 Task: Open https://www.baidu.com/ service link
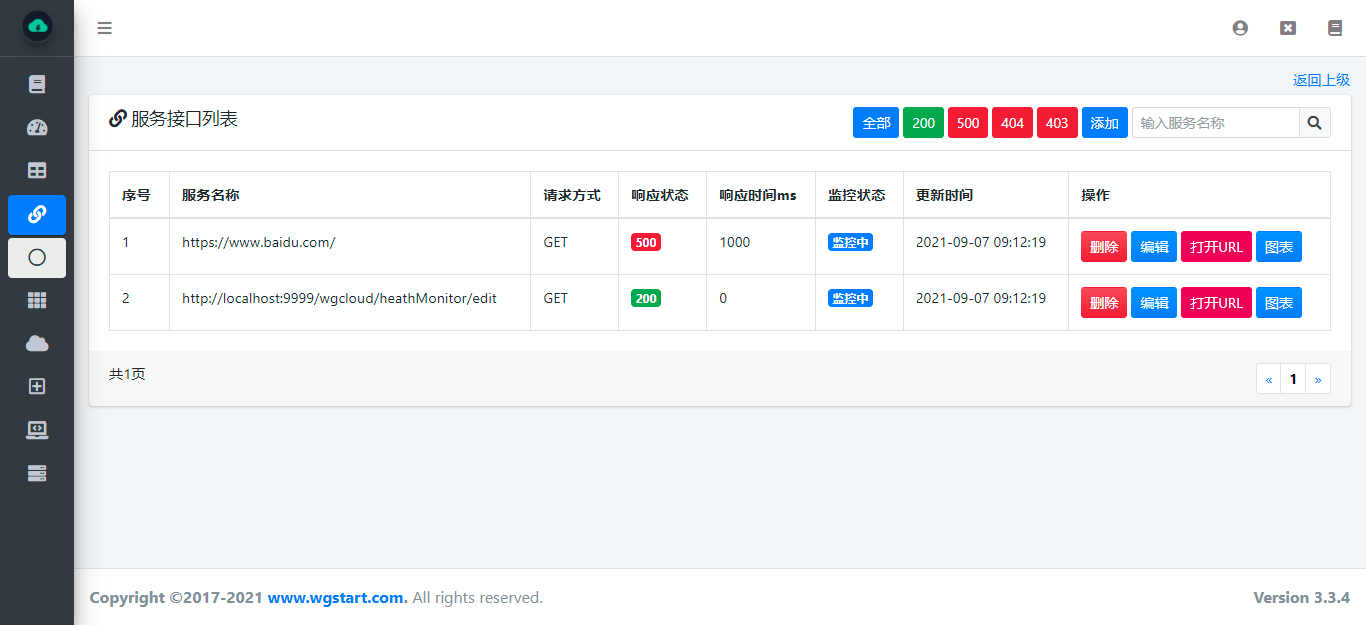[258, 242]
